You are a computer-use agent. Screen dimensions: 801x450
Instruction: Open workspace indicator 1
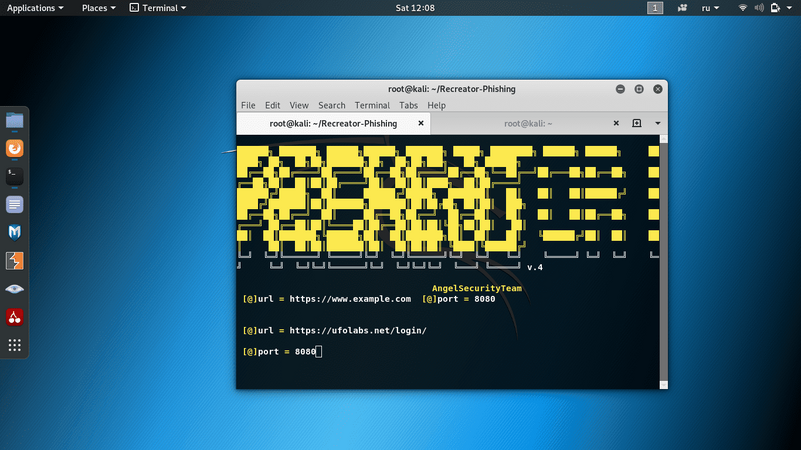(655, 8)
